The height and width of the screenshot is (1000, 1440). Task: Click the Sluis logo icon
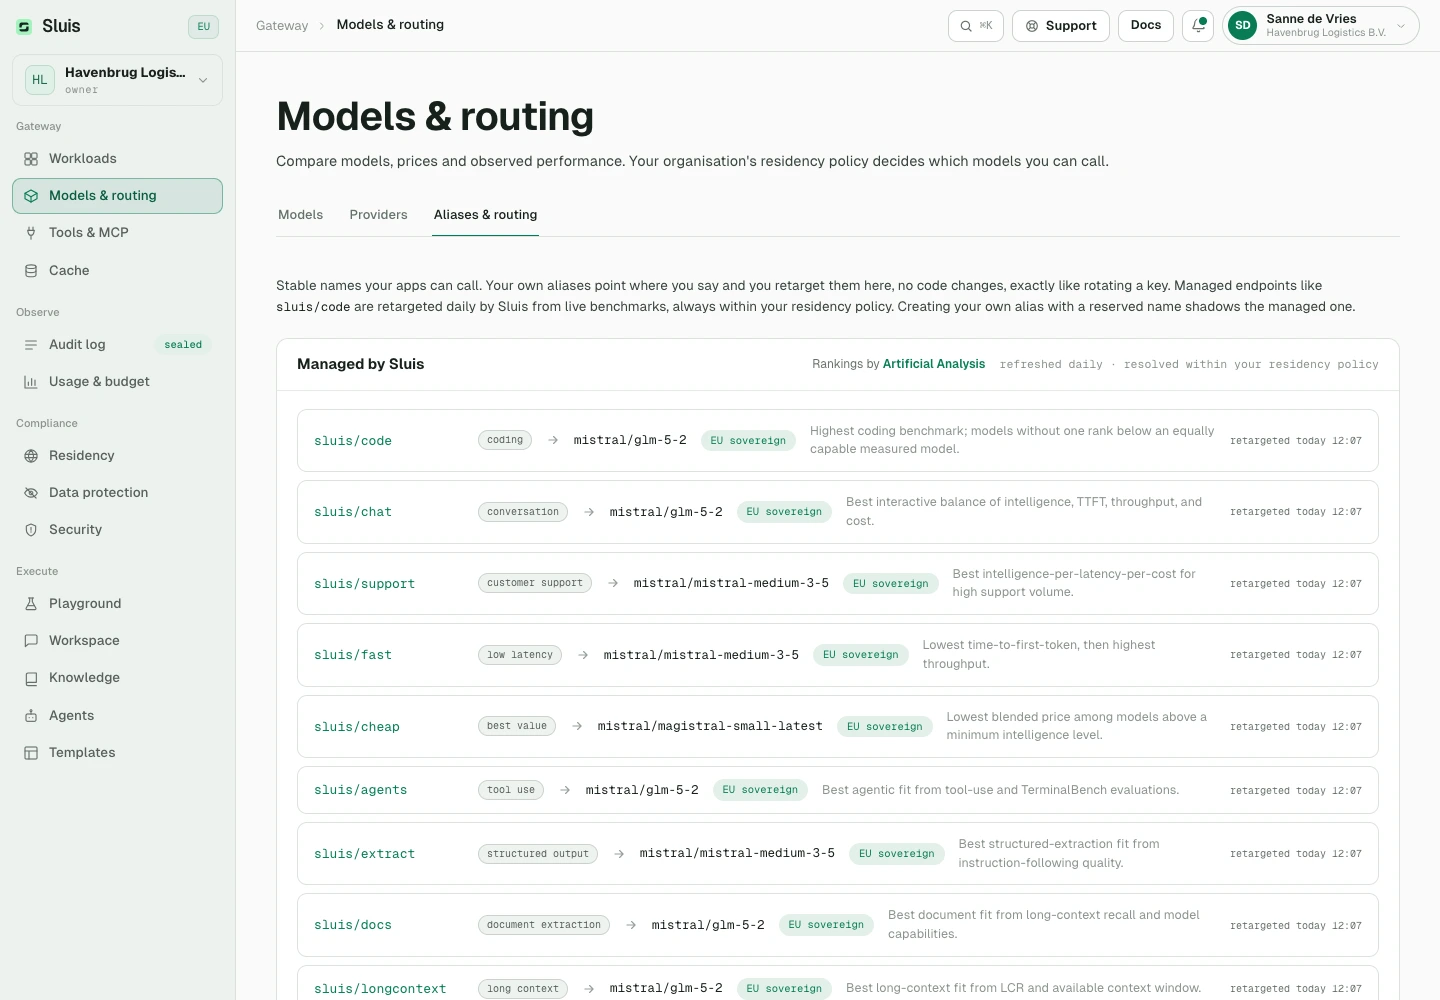coord(24,27)
